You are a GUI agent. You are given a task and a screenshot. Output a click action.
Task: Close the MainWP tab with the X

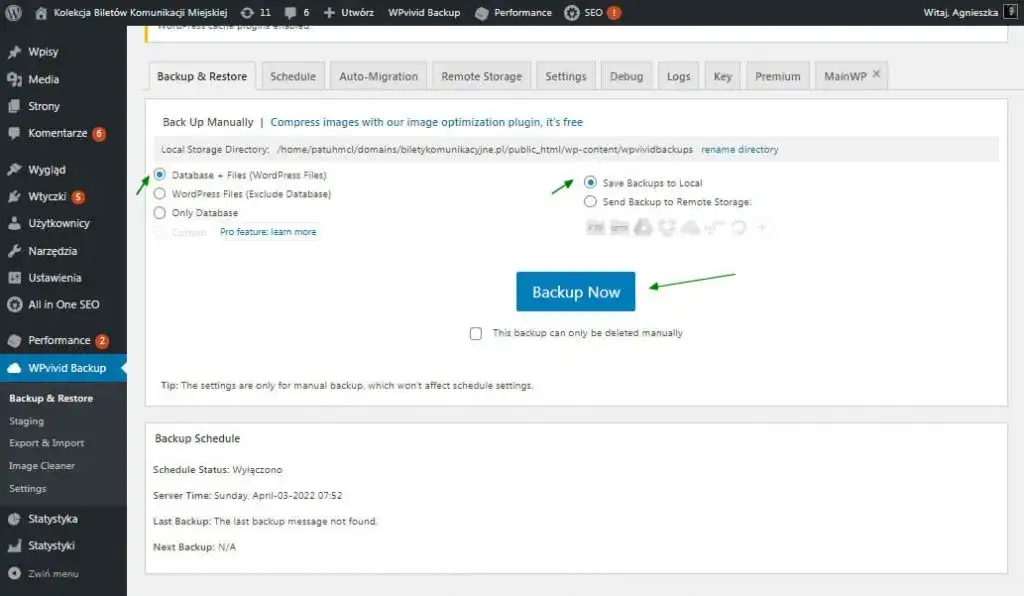click(876, 74)
